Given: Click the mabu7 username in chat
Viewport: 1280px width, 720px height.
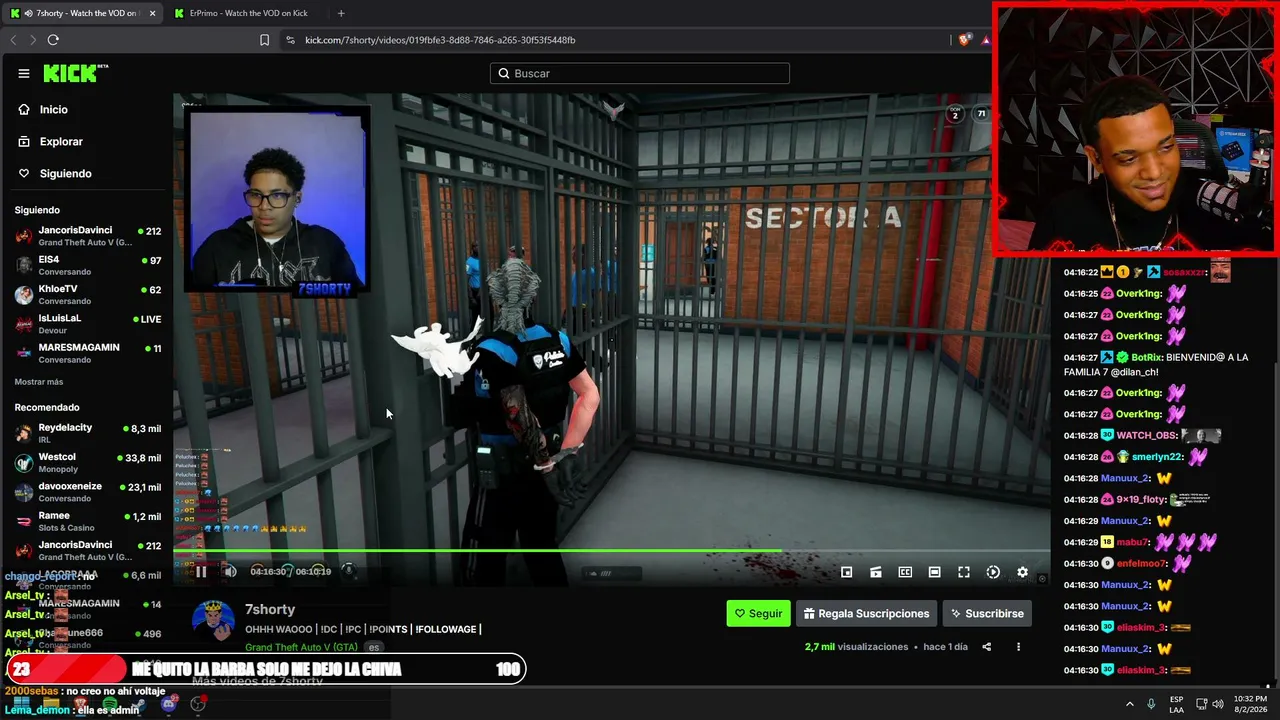Looking at the screenshot, I should (1132, 542).
